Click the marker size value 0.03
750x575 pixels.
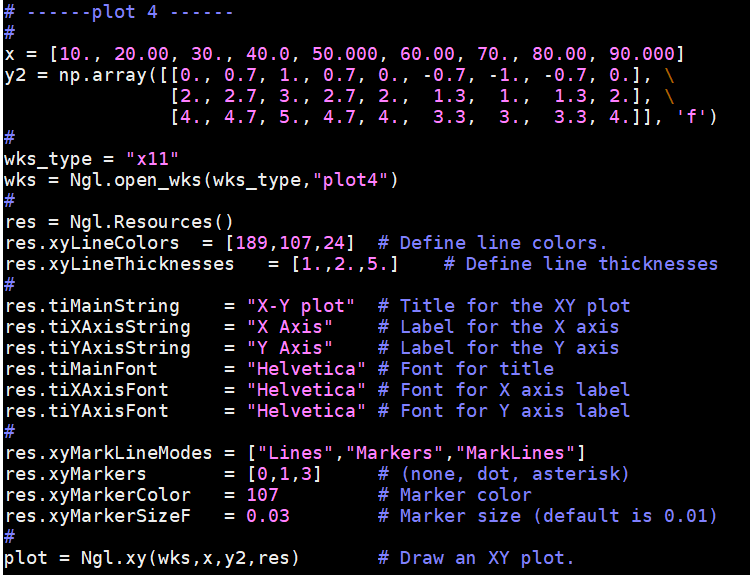[x=268, y=516]
